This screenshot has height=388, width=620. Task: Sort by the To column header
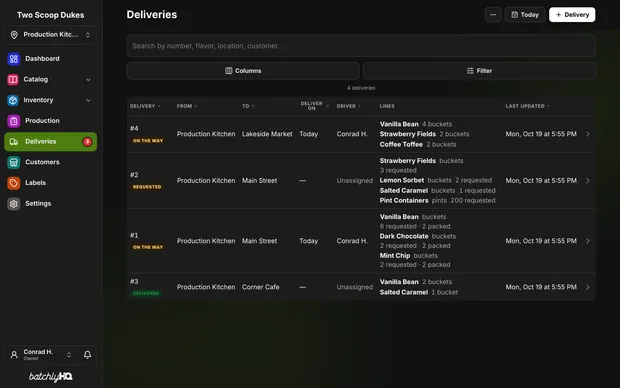[x=248, y=106]
